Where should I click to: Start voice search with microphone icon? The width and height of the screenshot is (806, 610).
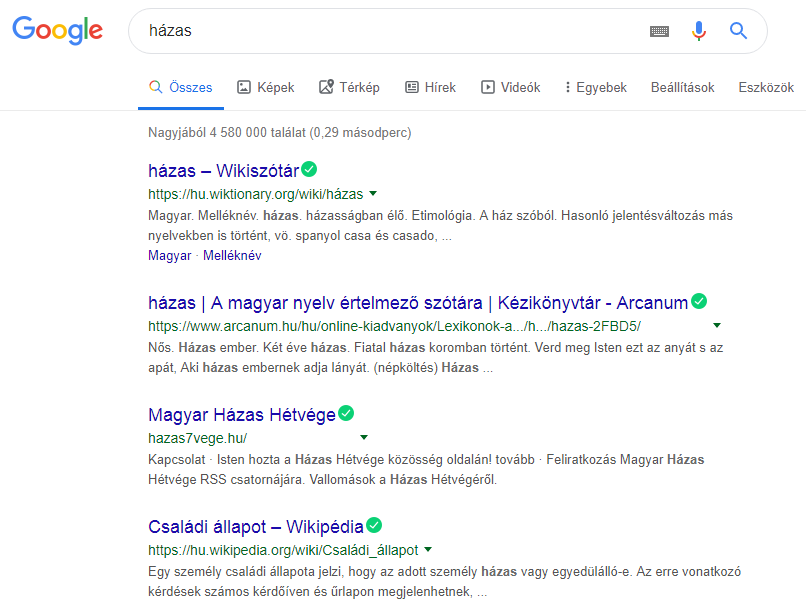point(698,31)
